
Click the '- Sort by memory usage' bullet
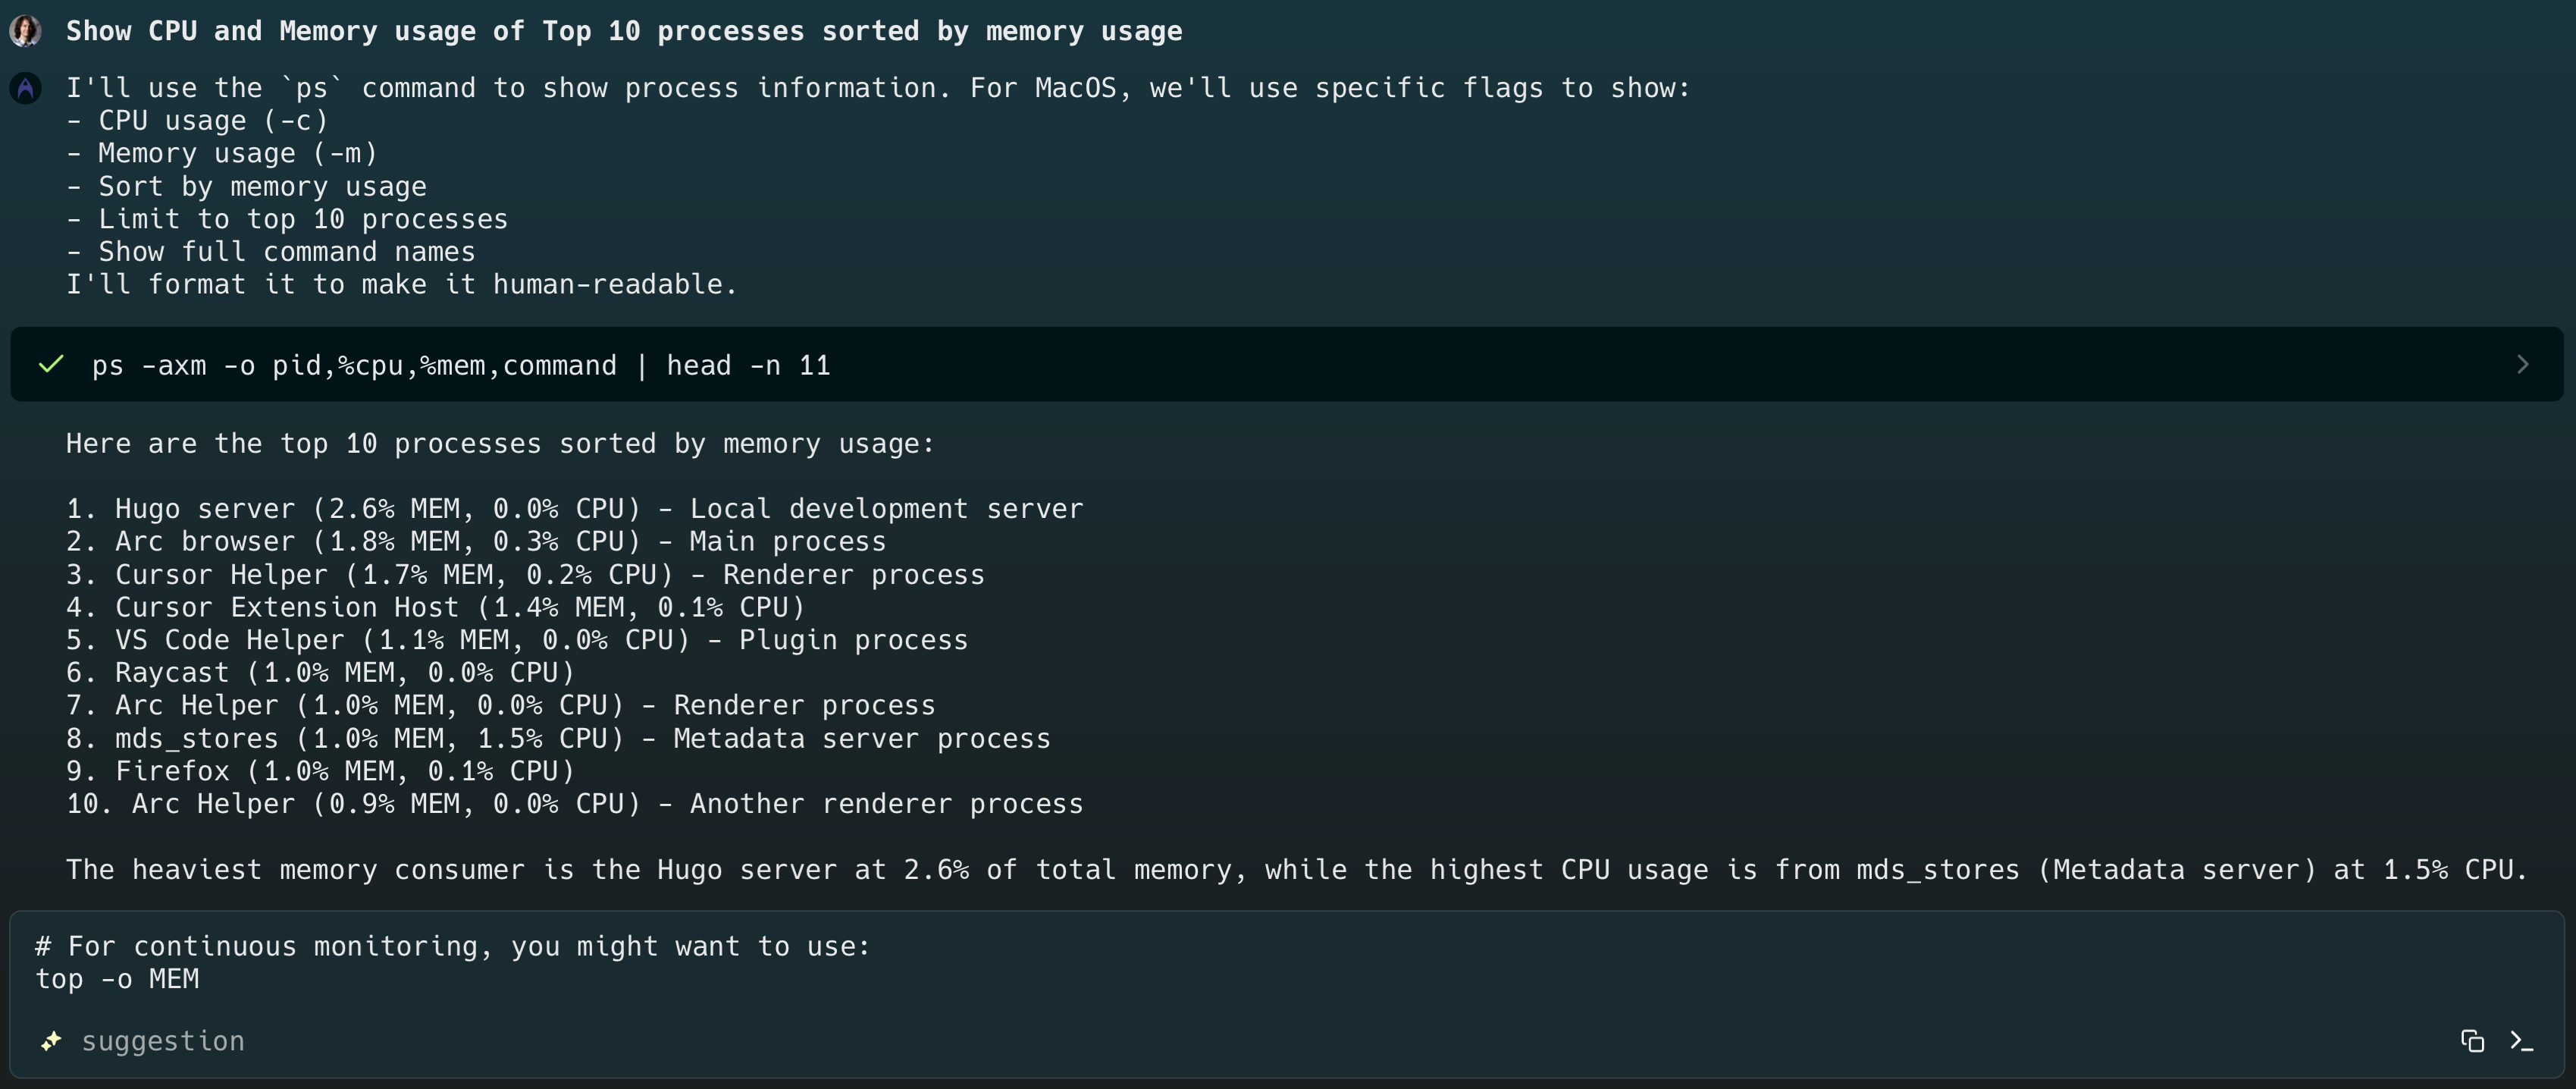[247, 187]
